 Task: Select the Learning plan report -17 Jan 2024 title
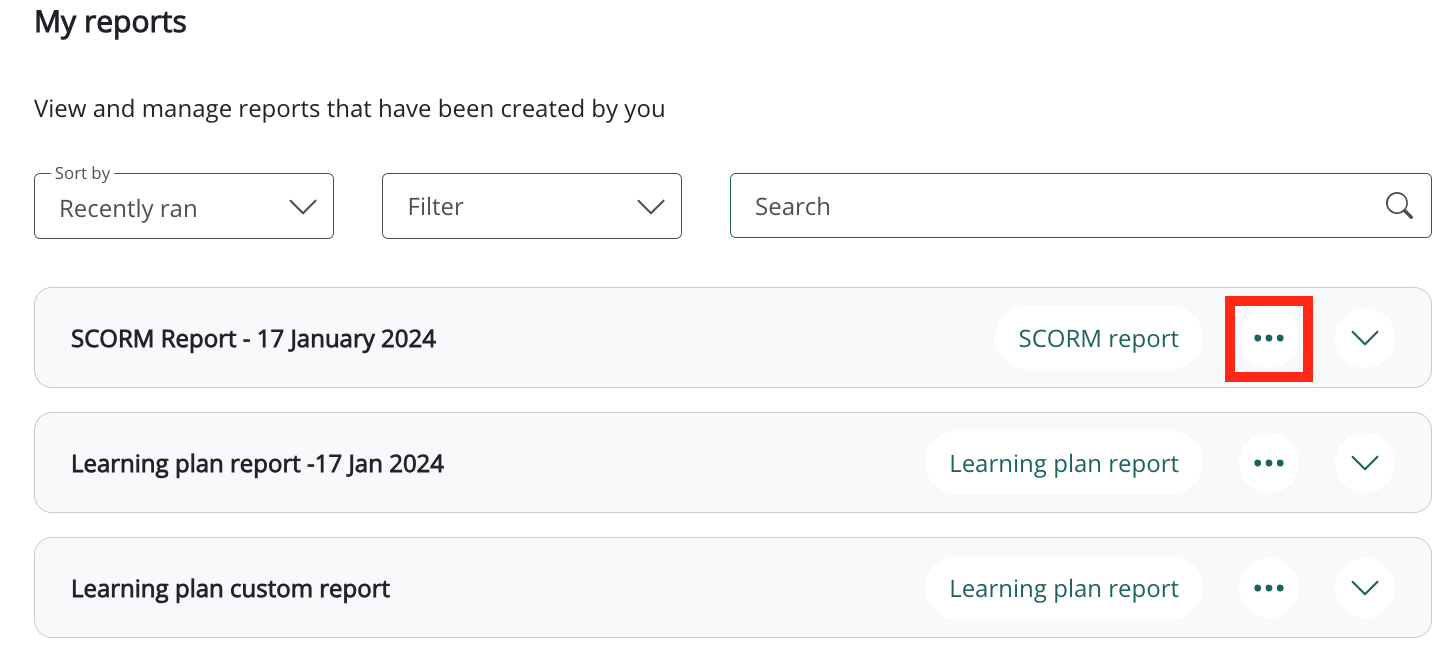(257, 464)
